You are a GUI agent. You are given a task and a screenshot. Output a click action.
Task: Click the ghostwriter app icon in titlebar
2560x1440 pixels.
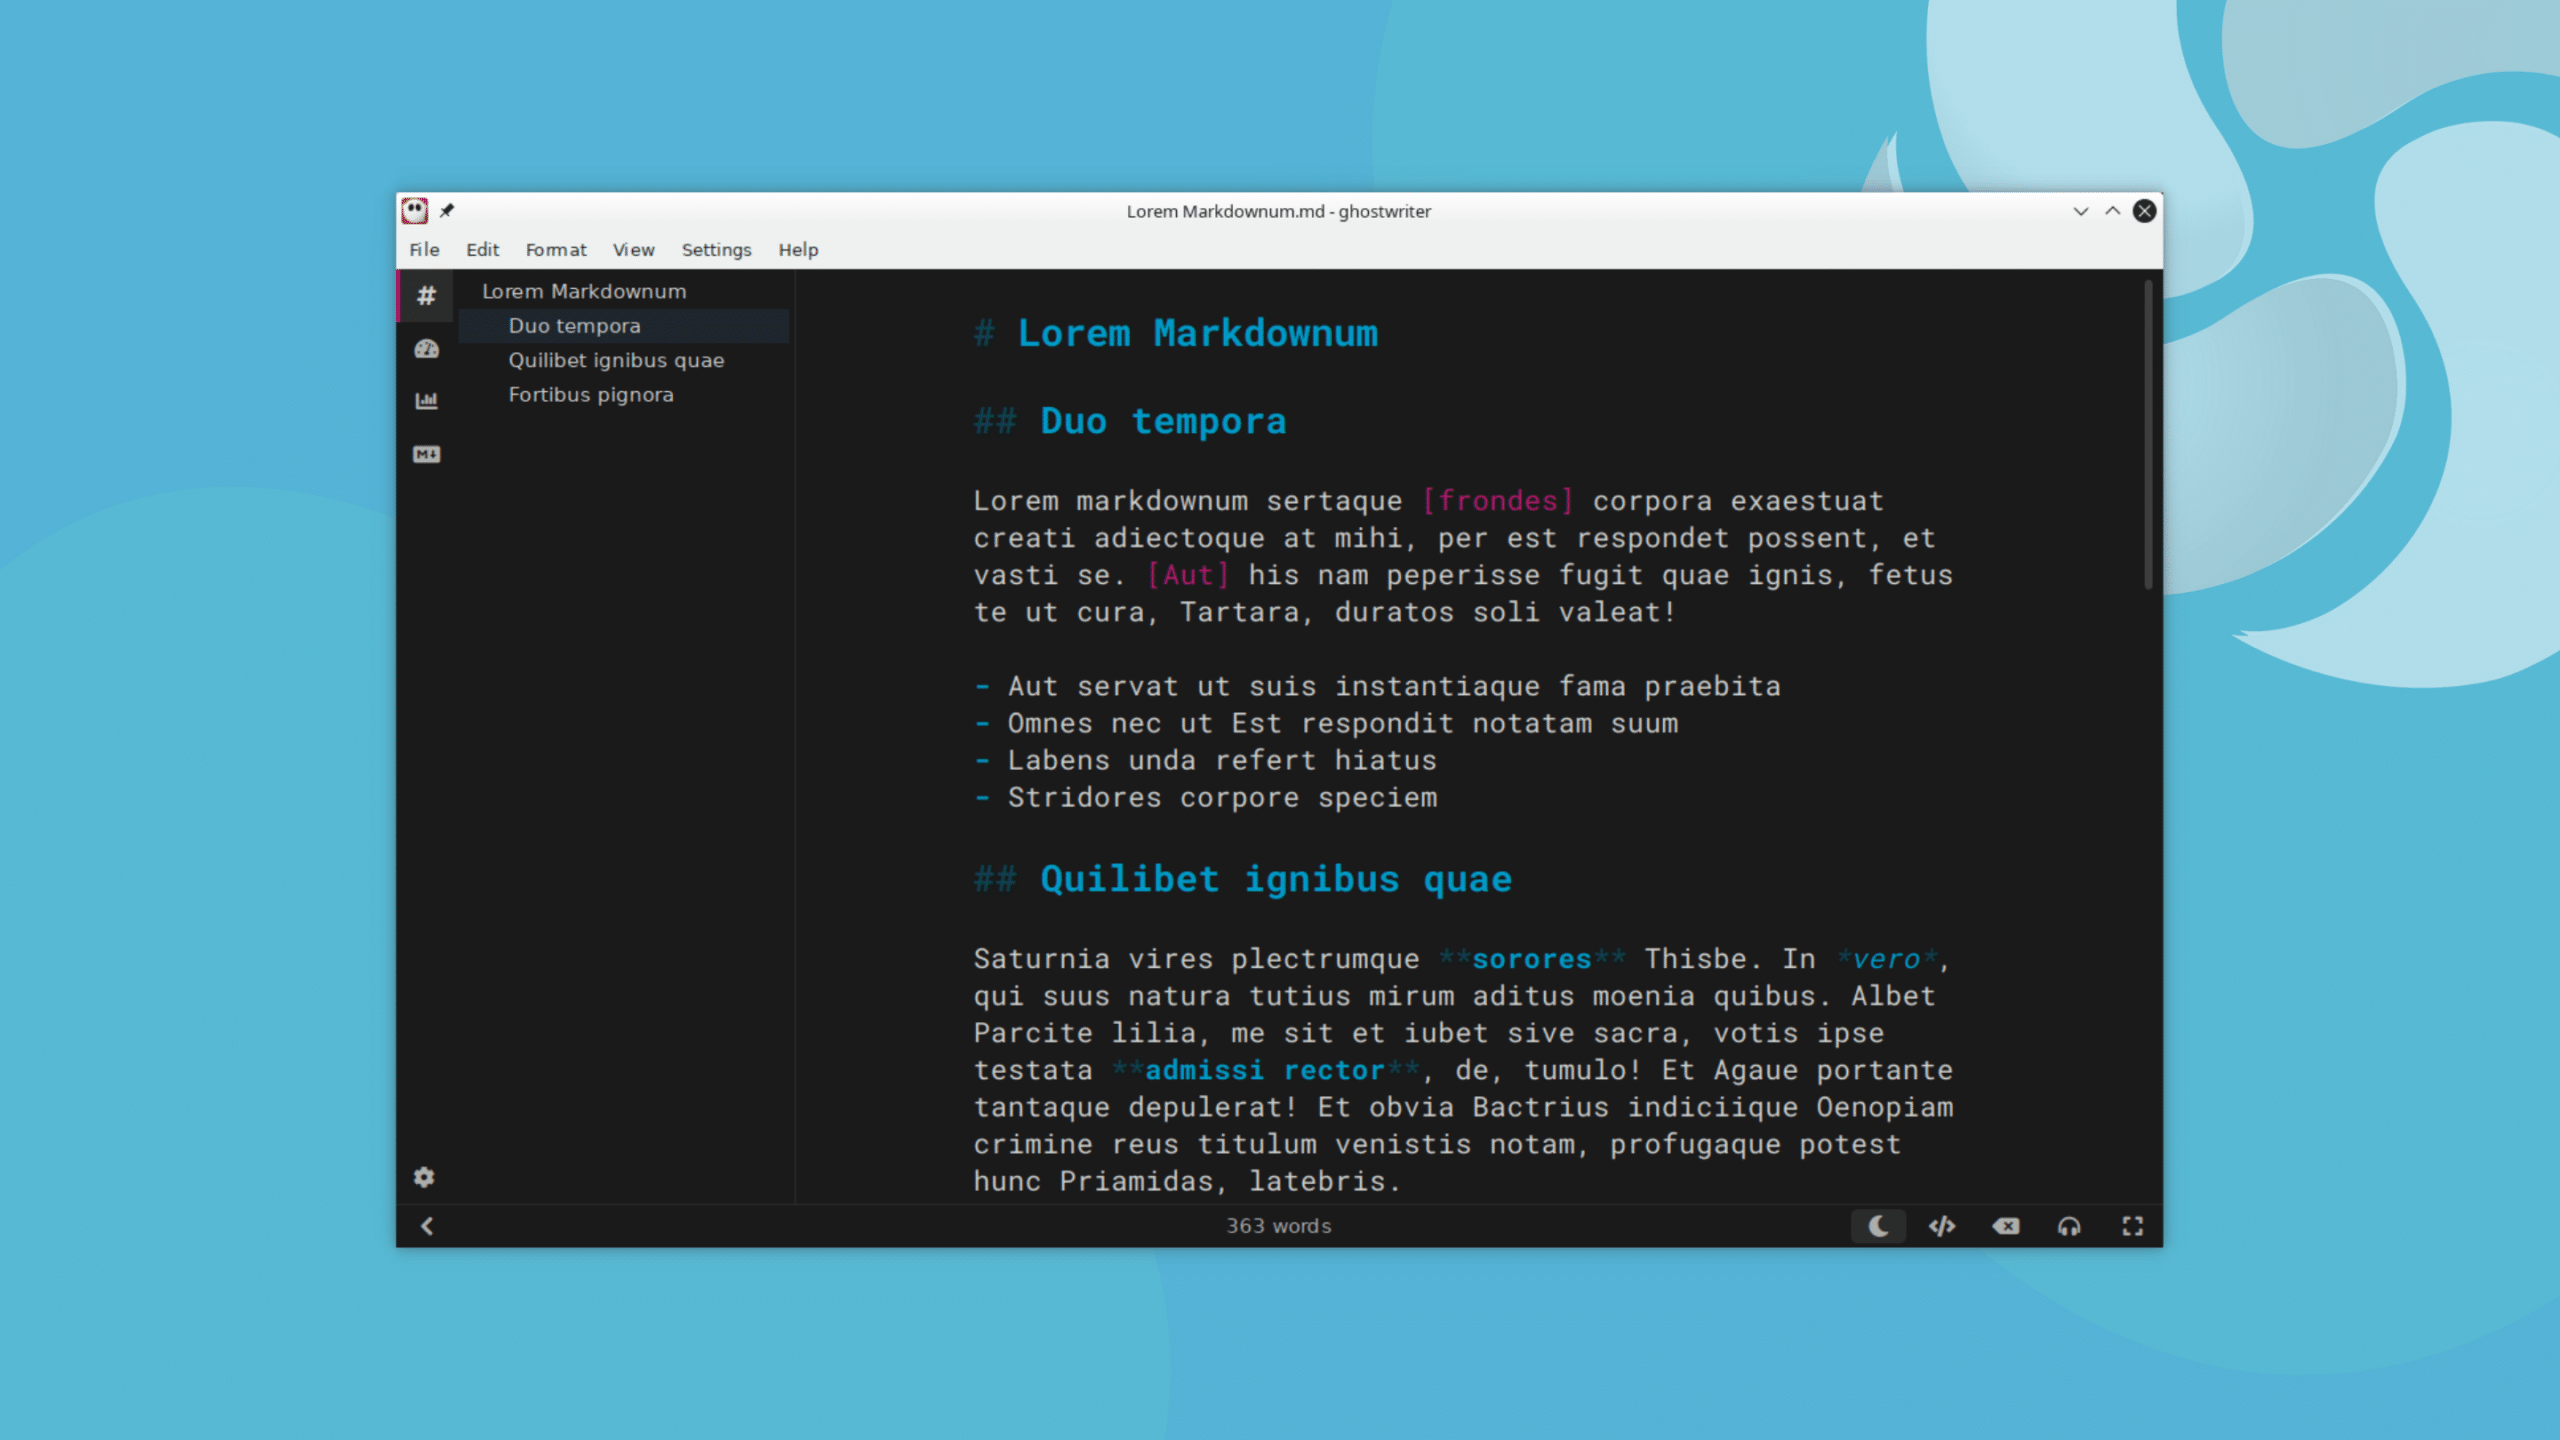point(415,211)
